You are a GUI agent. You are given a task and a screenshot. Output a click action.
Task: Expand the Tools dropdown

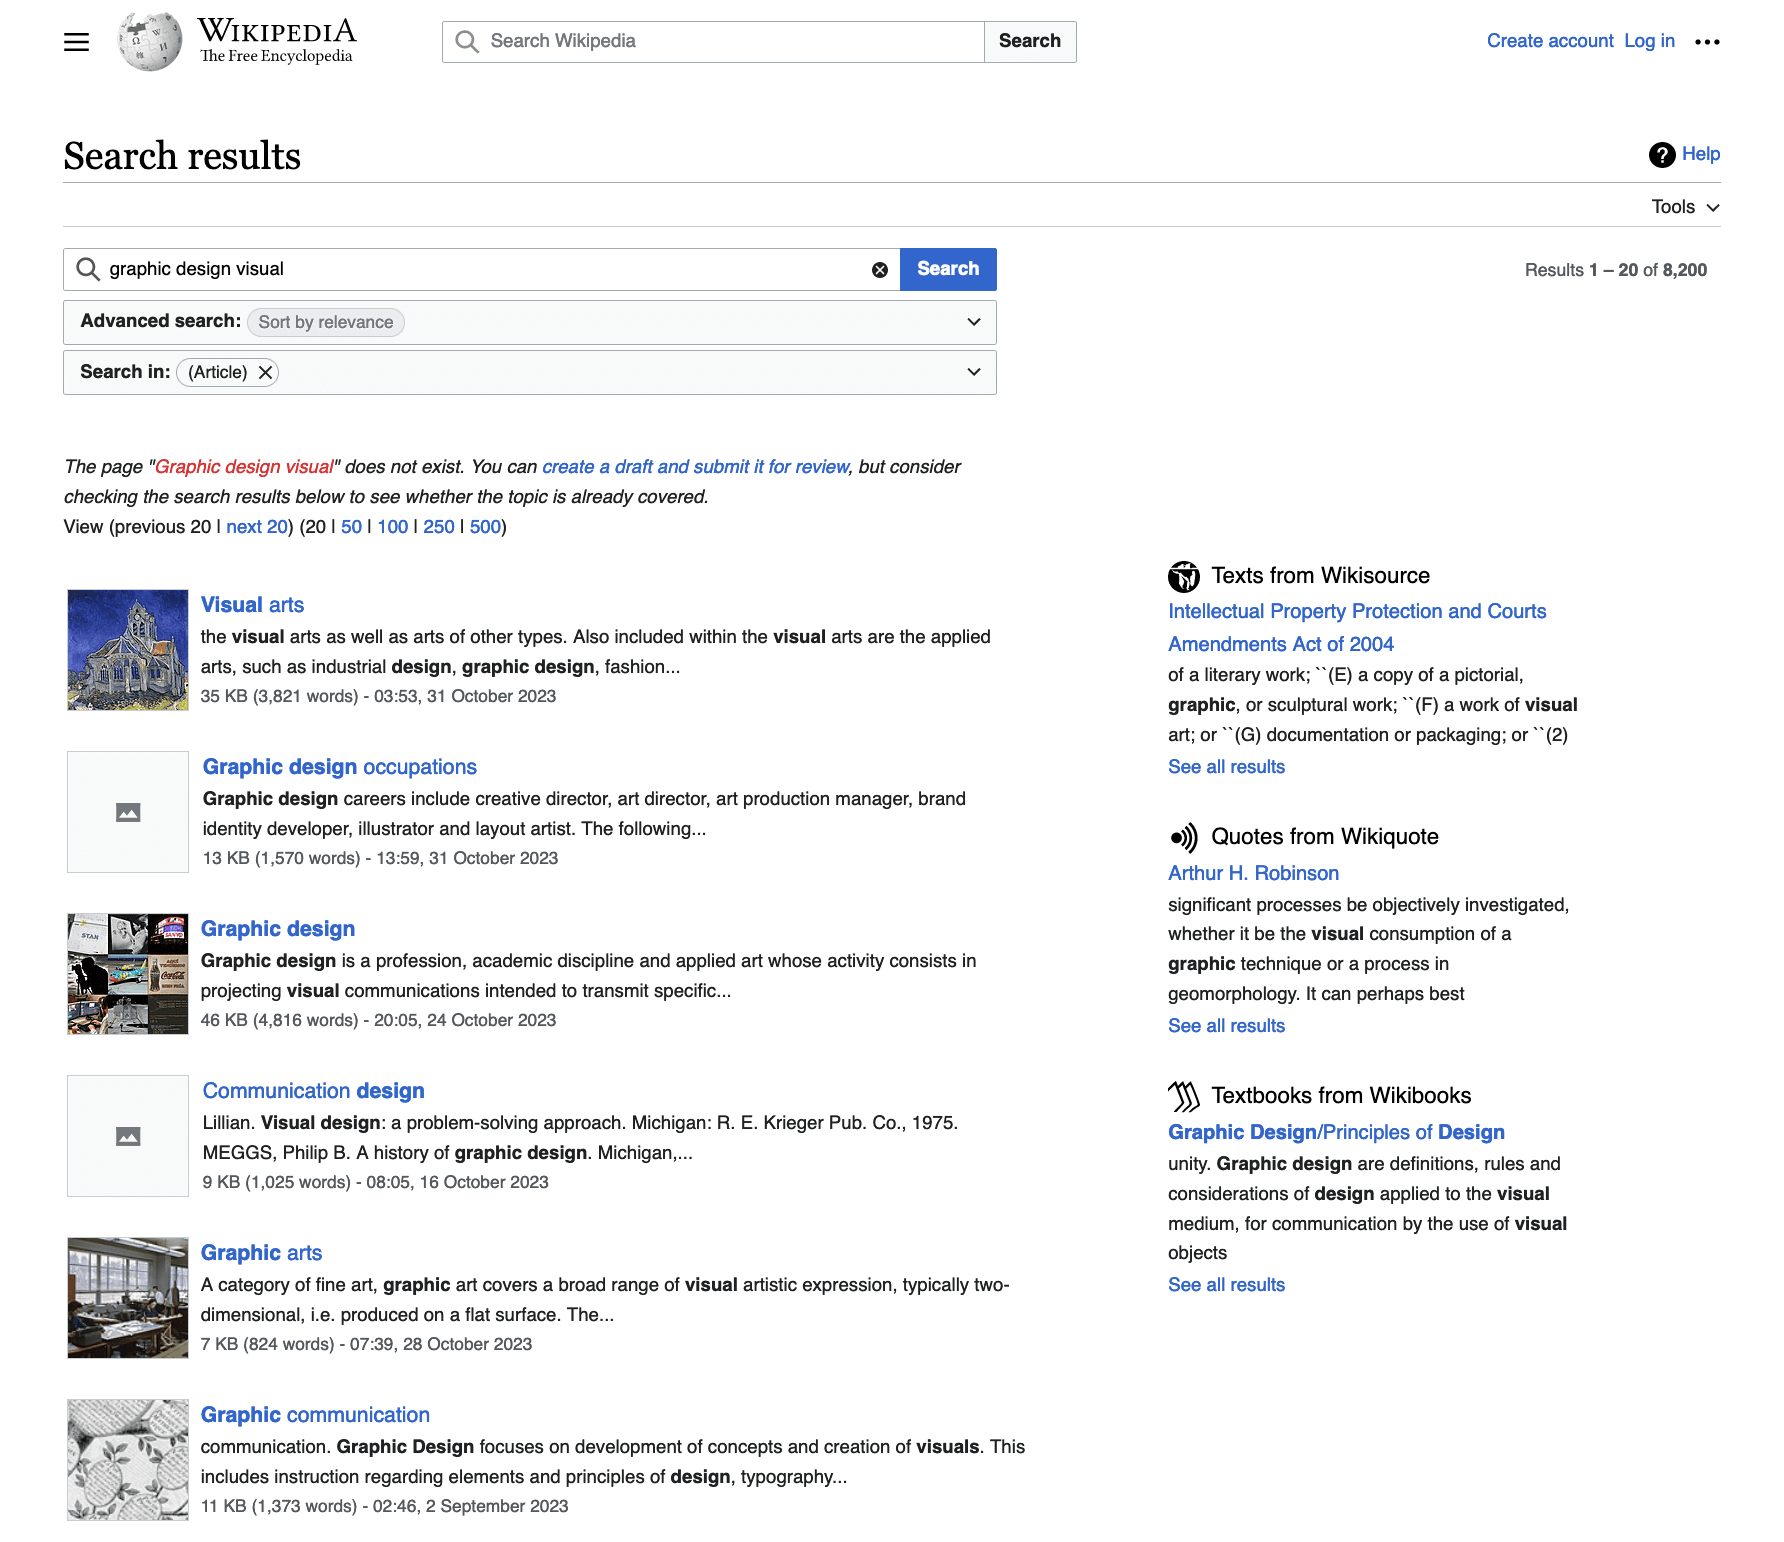point(1685,207)
